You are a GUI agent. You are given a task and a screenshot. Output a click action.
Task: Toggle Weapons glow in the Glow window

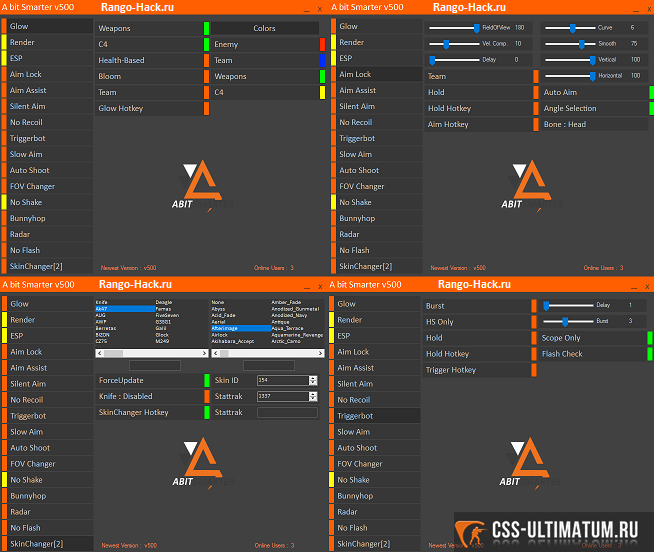click(x=152, y=28)
